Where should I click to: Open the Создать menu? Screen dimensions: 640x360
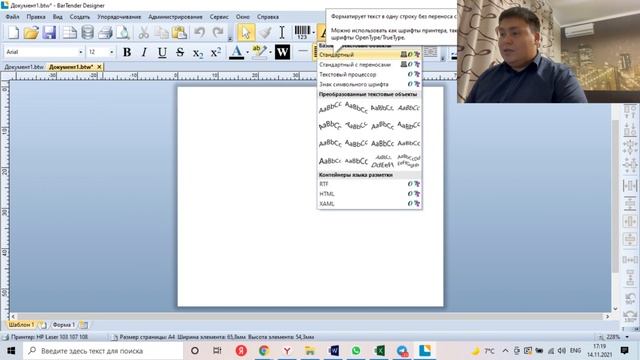point(80,17)
